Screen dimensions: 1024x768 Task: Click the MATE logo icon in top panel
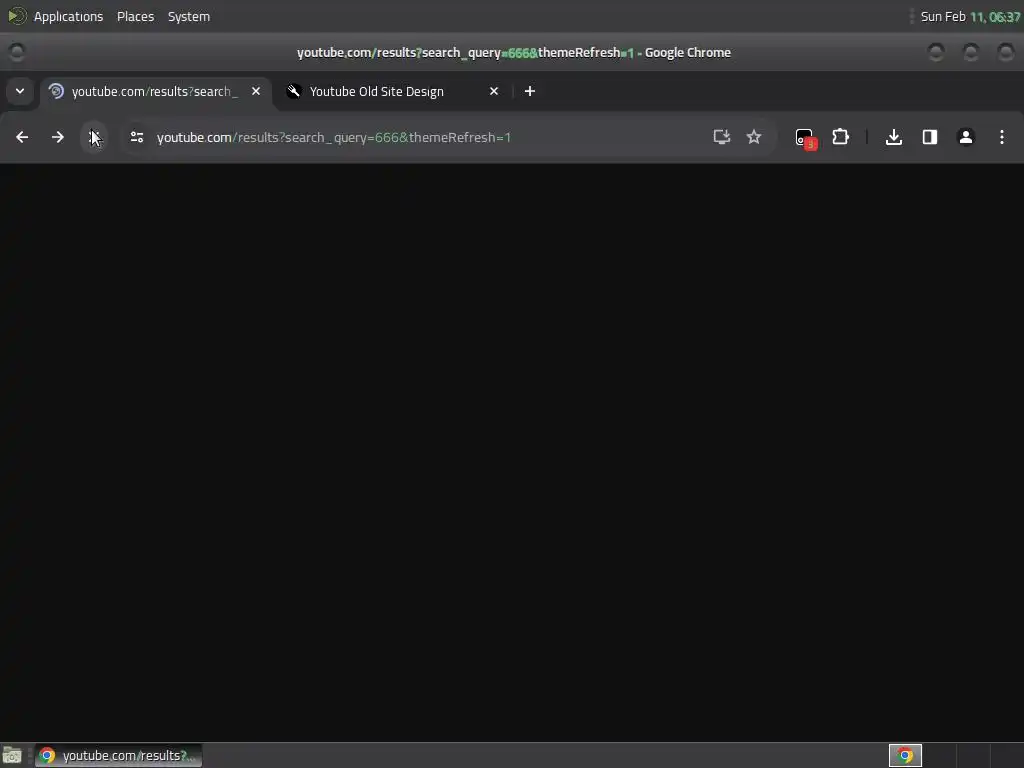(x=16, y=16)
